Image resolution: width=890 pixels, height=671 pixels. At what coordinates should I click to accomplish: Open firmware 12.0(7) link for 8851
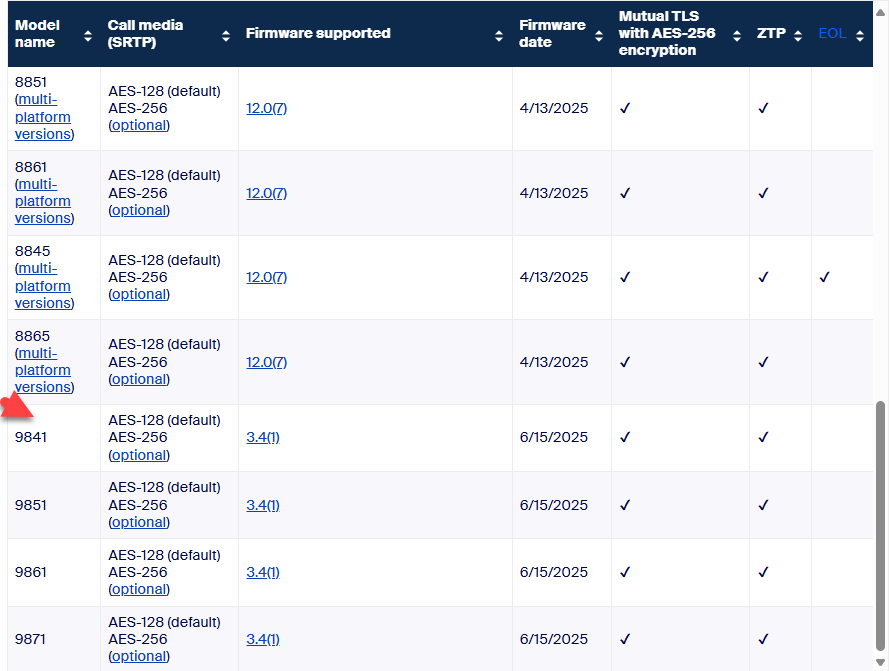point(266,108)
